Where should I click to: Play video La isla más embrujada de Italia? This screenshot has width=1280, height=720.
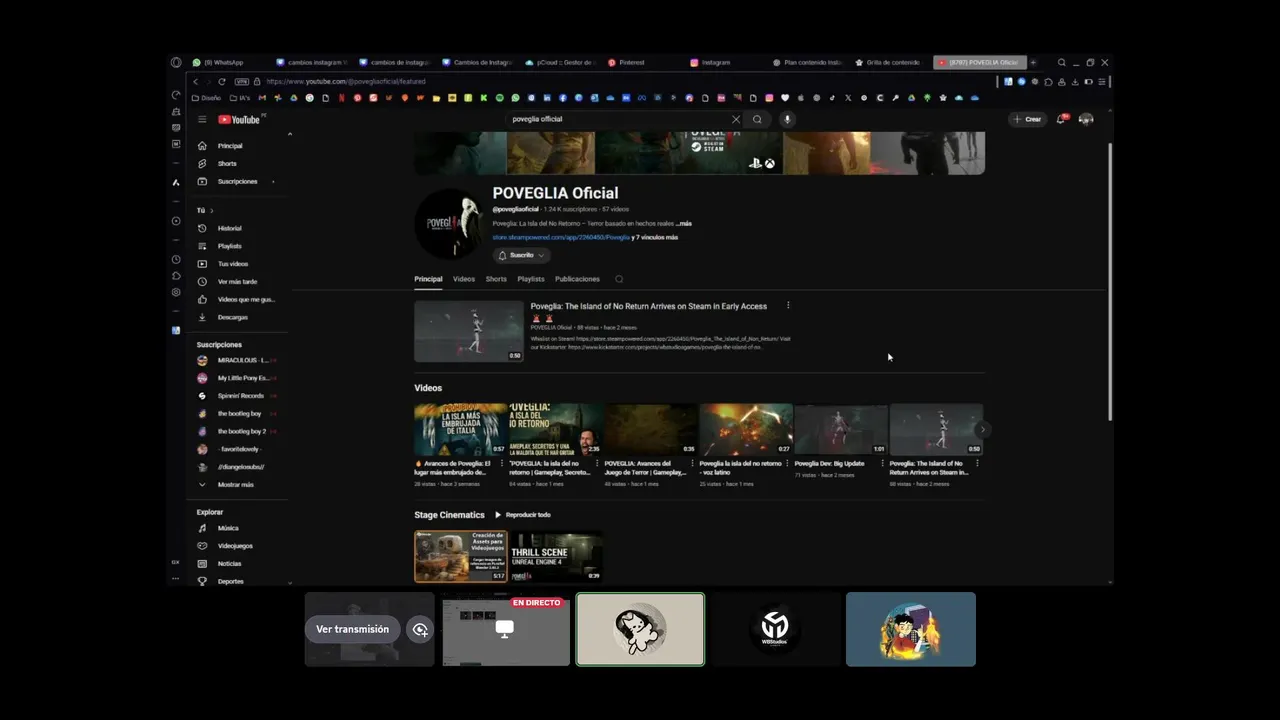tap(461, 430)
